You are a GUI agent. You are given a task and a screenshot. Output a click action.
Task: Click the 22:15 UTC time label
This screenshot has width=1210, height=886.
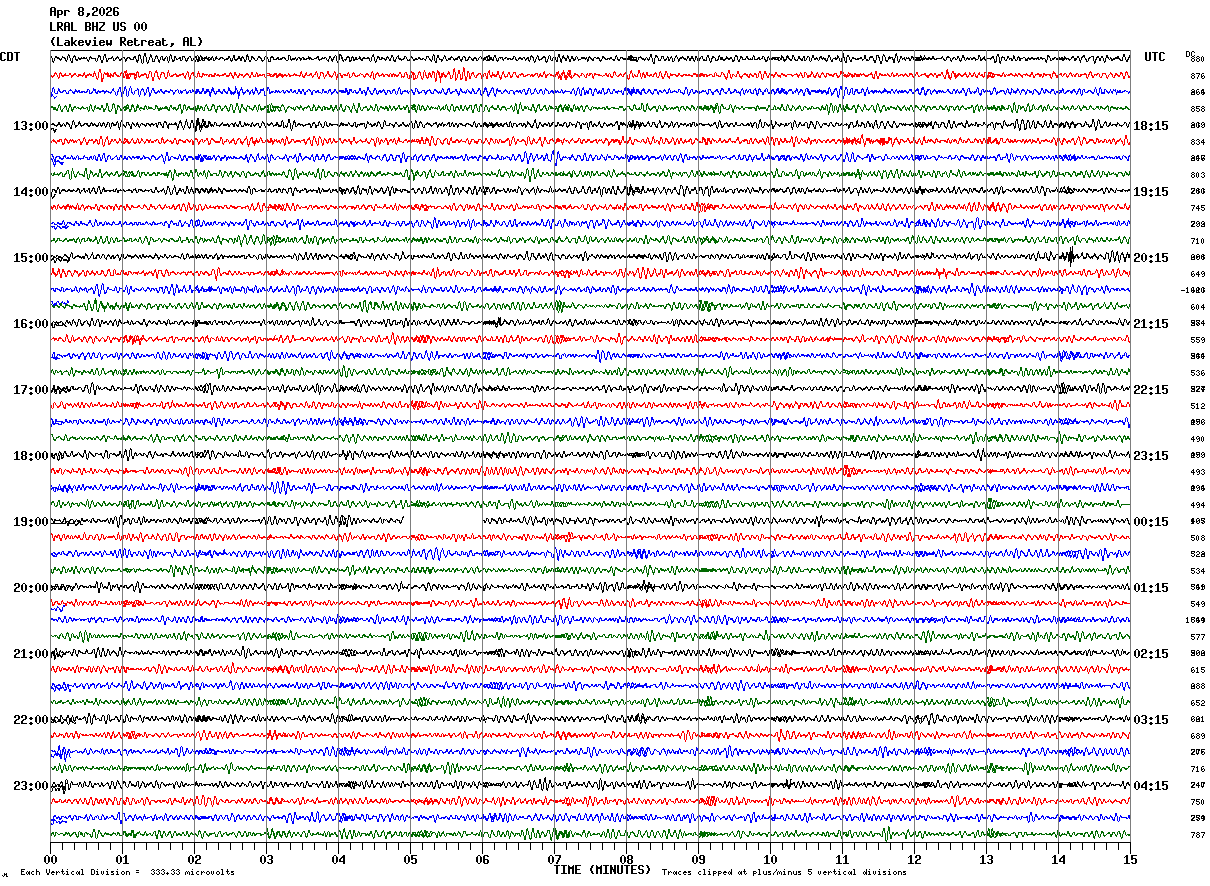(x=1151, y=390)
